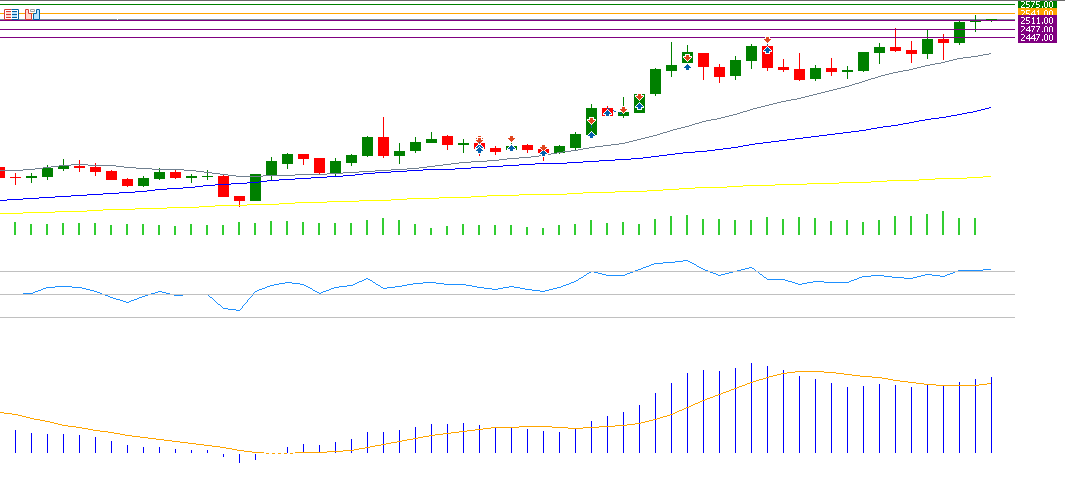Select the rightmost MACD histogram bar
Screen dimensions: 1065x492
pyautogui.click(x=991, y=414)
